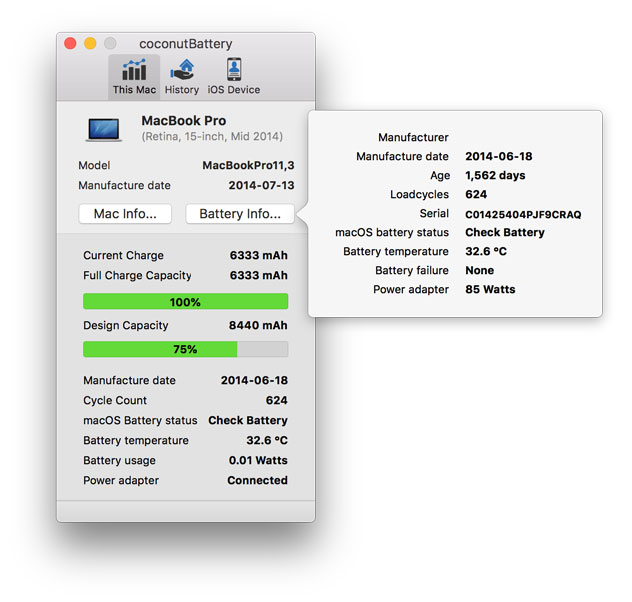This screenshot has height=602, width=632.
Task: Close the coconutBattery window with red button
Action: tap(70, 43)
